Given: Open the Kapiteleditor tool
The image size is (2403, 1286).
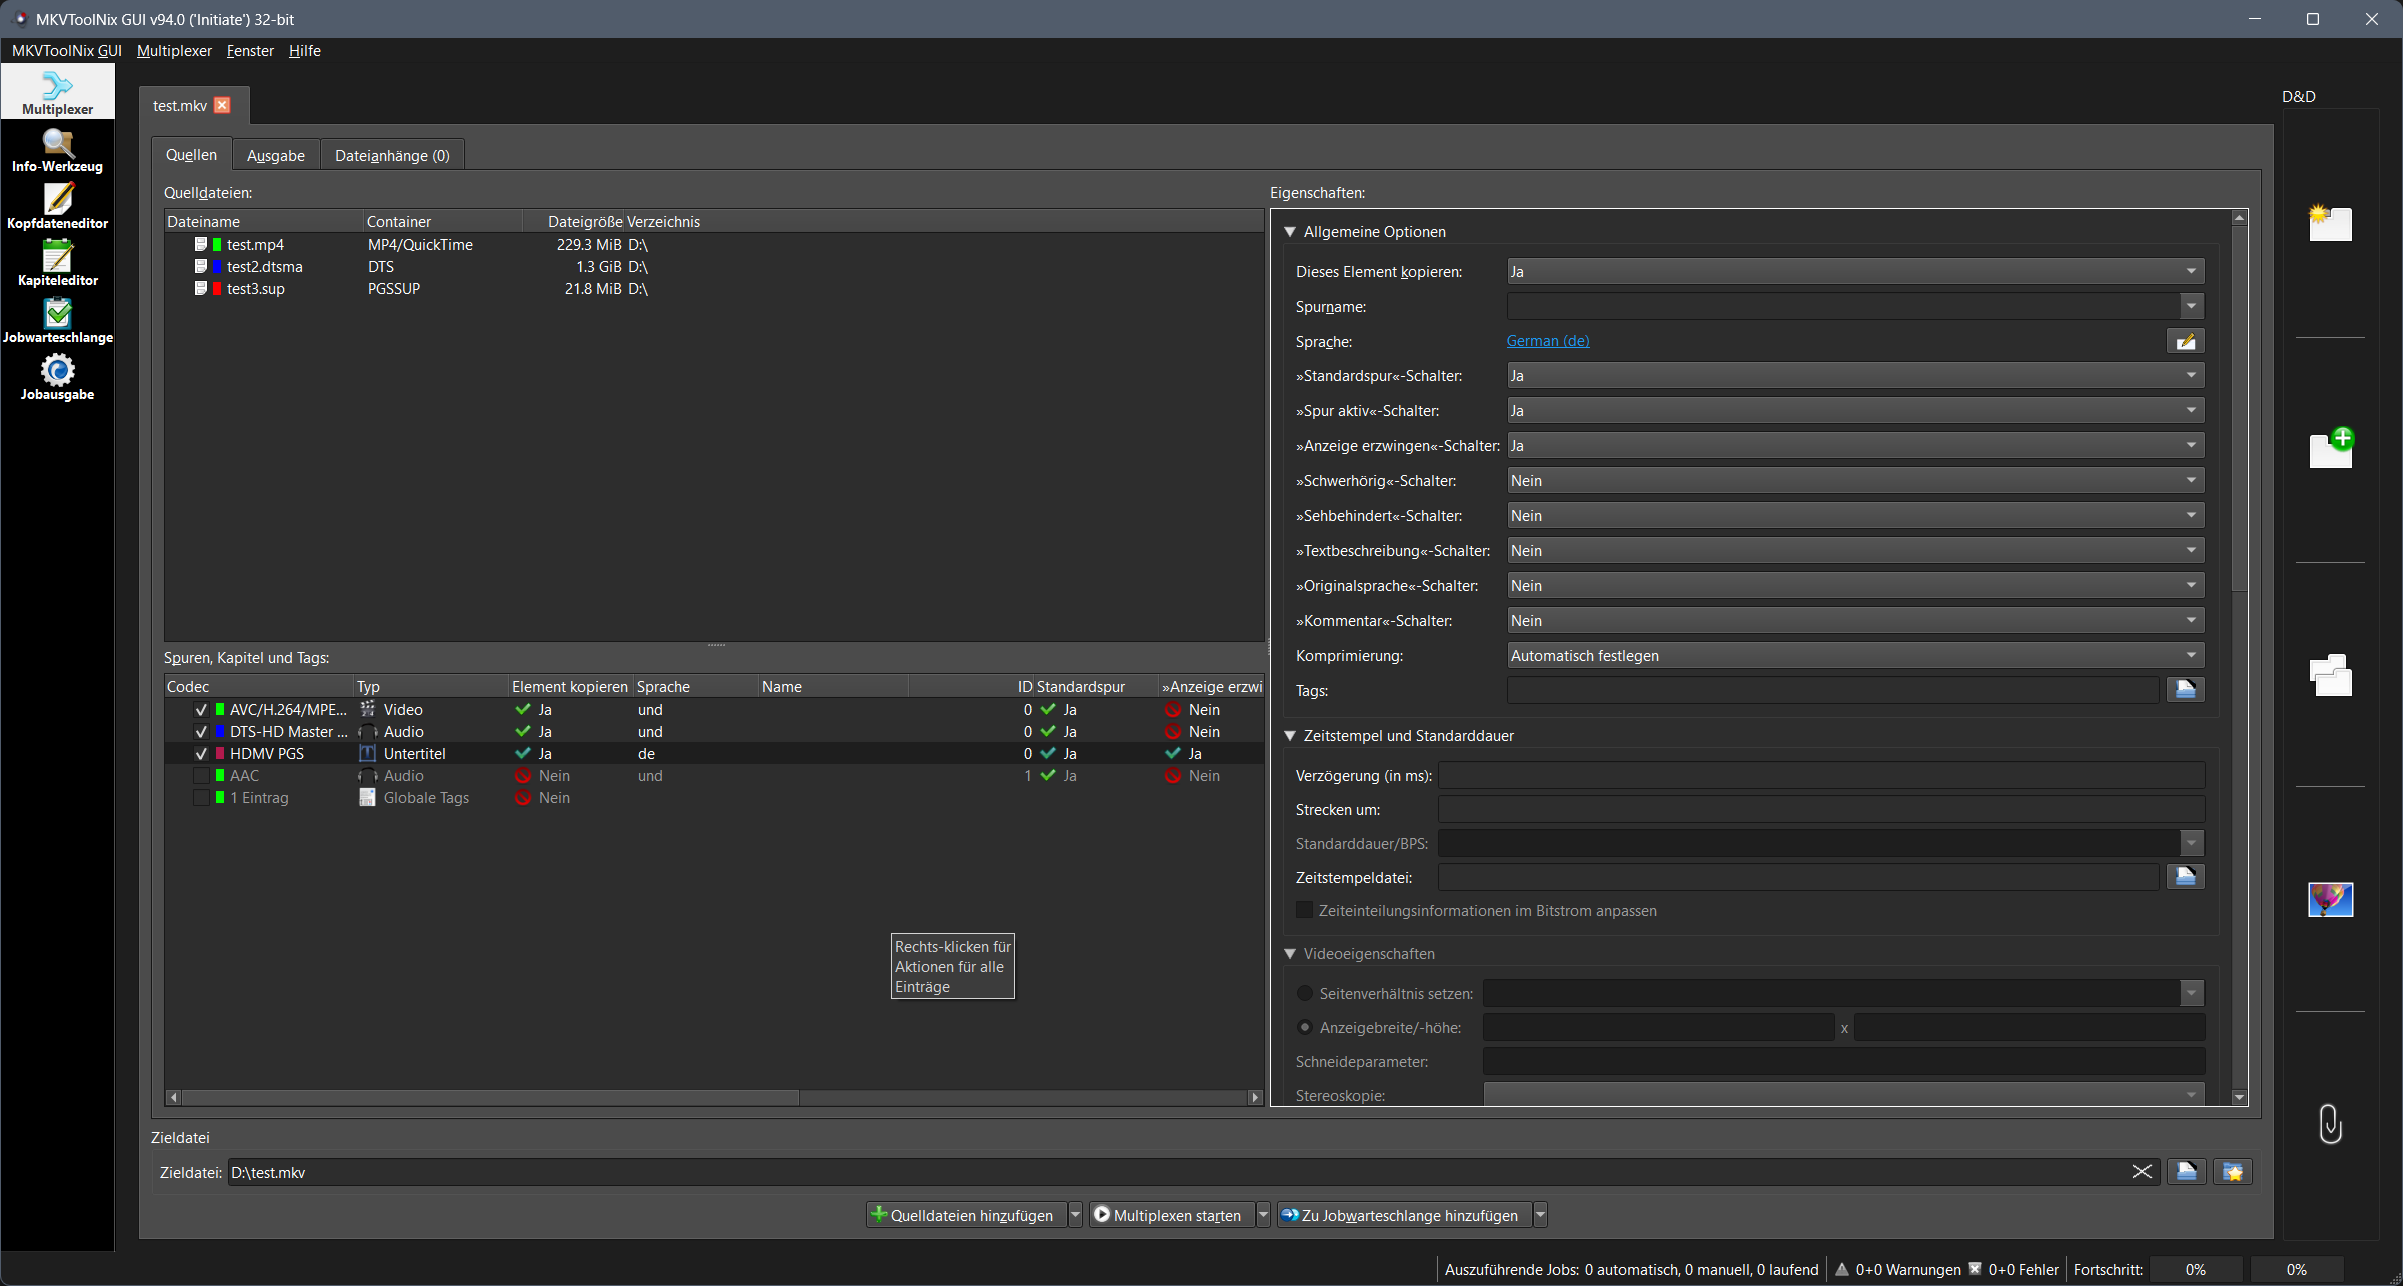Looking at the screenshot, I should point(57,265).
